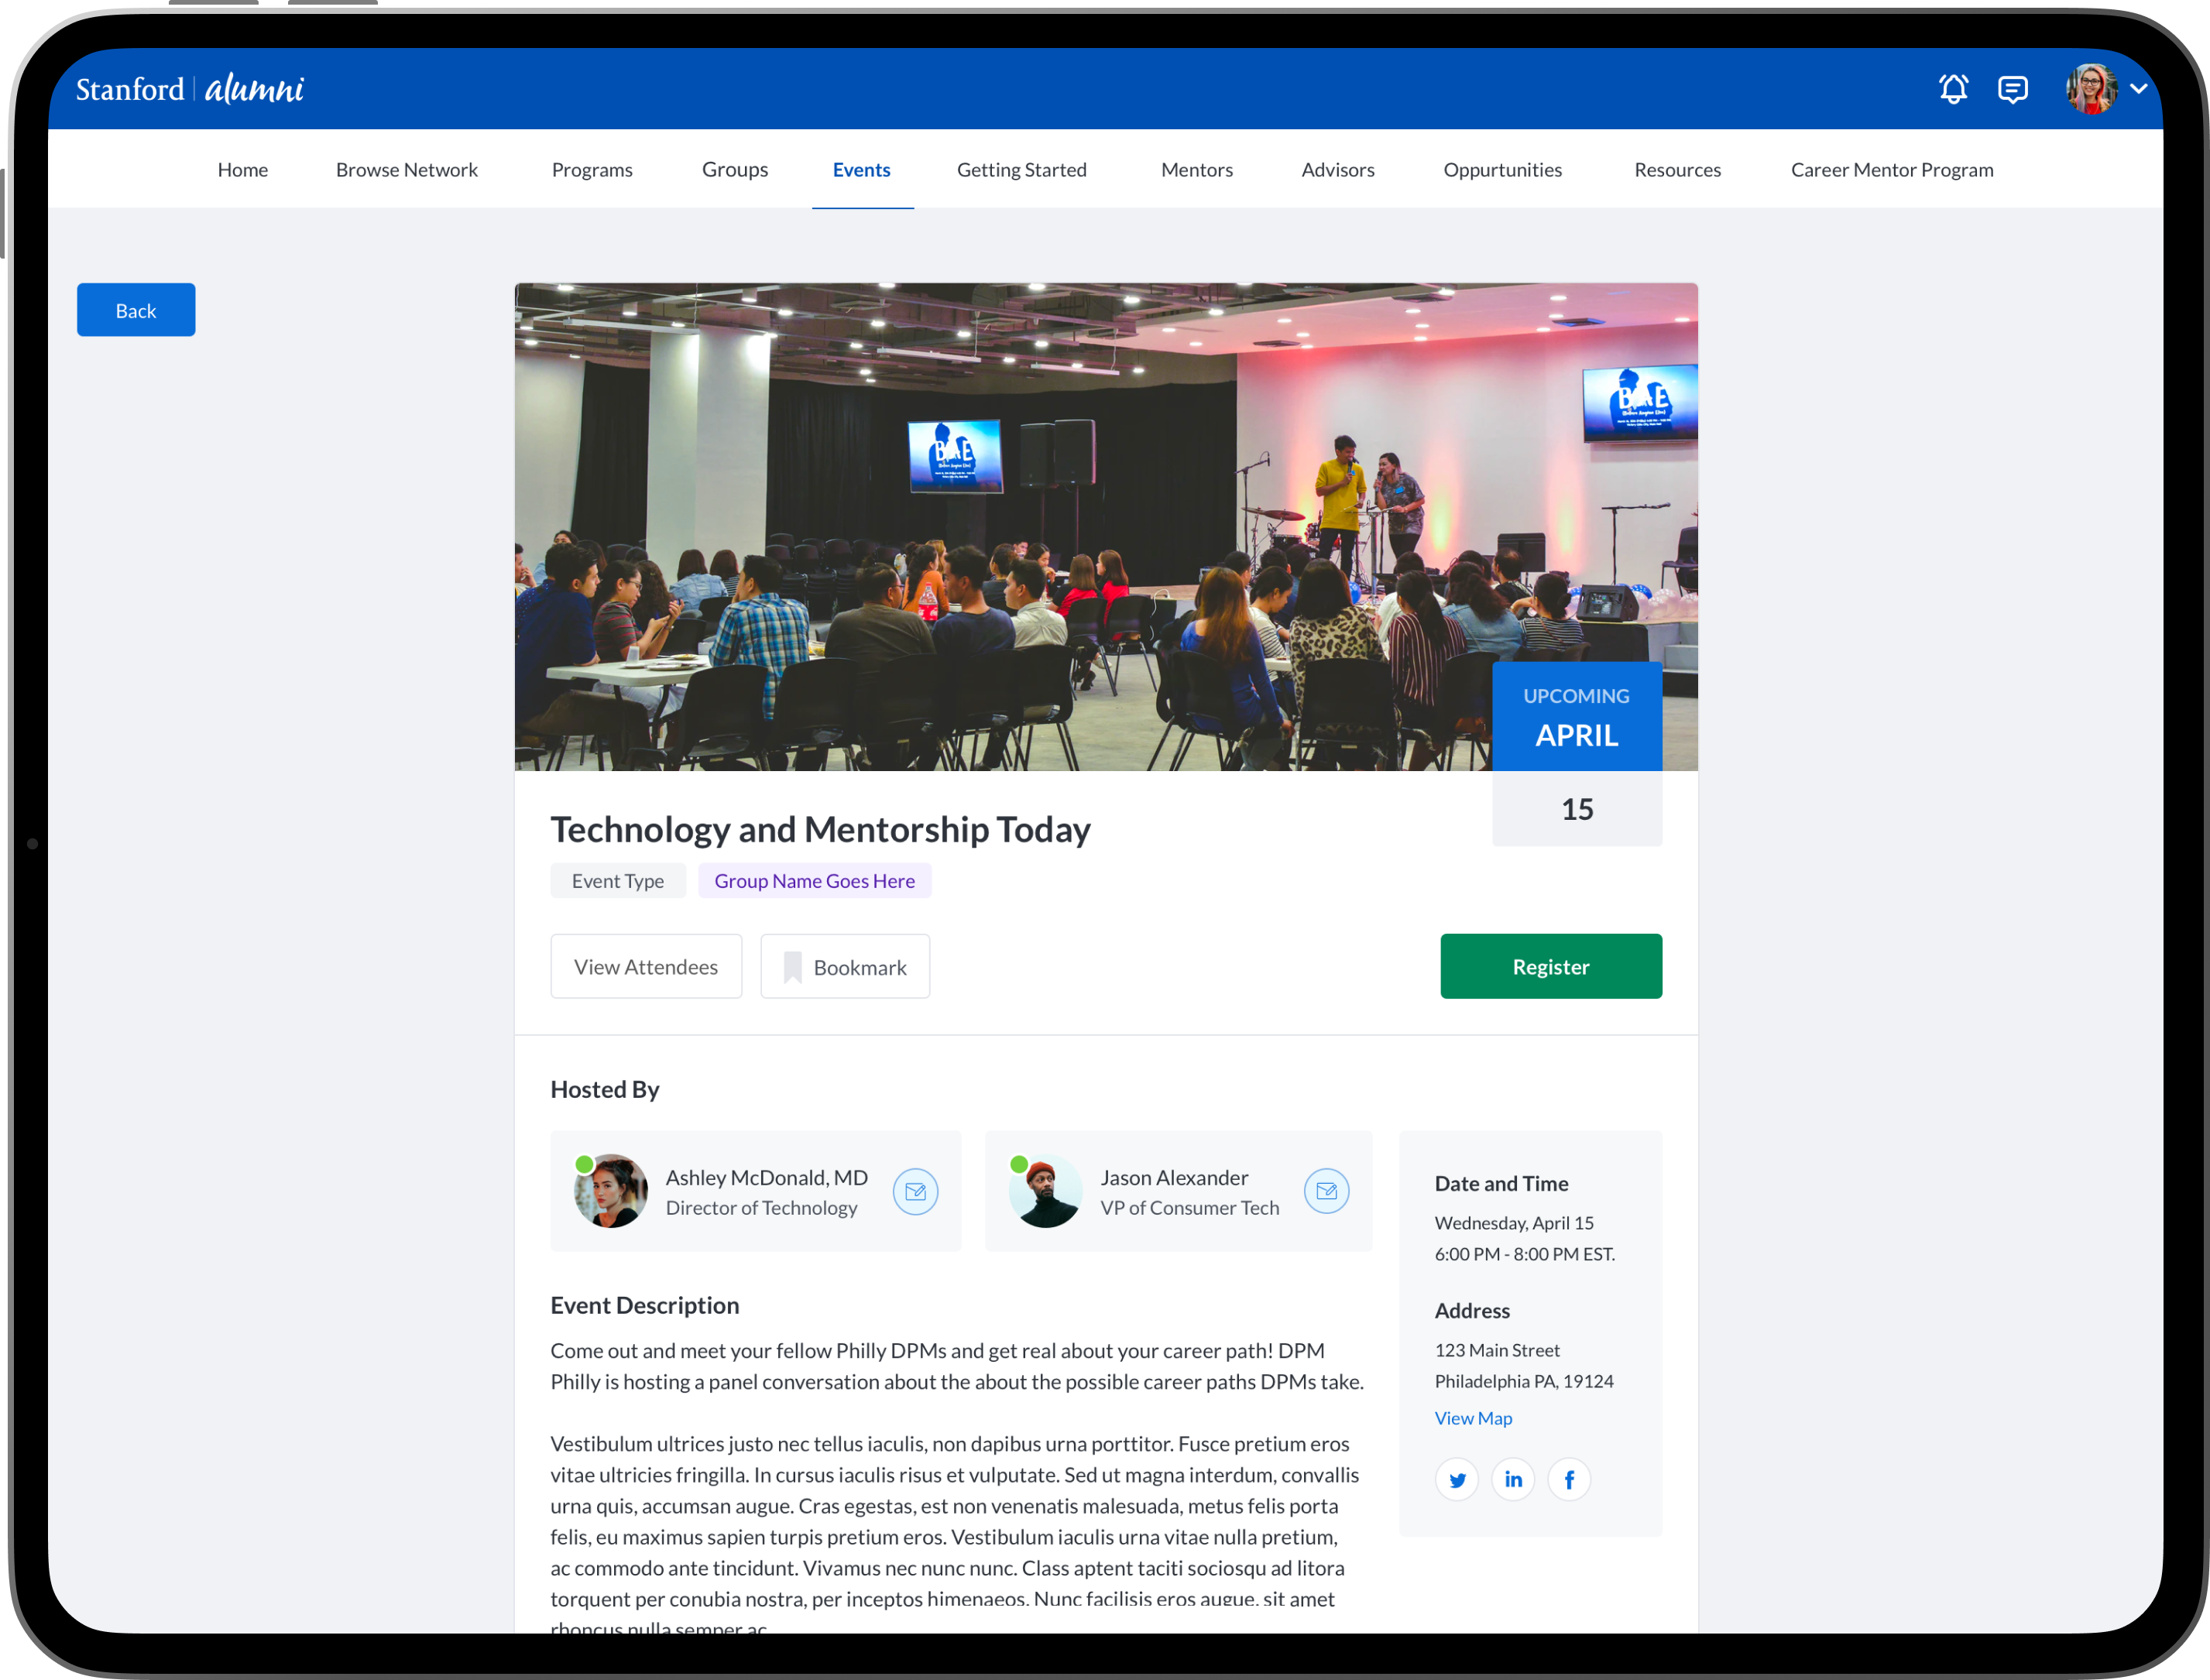Click the Group Name Goes Here tag
2210x1680 pixels.
click(x=814, y=881)
